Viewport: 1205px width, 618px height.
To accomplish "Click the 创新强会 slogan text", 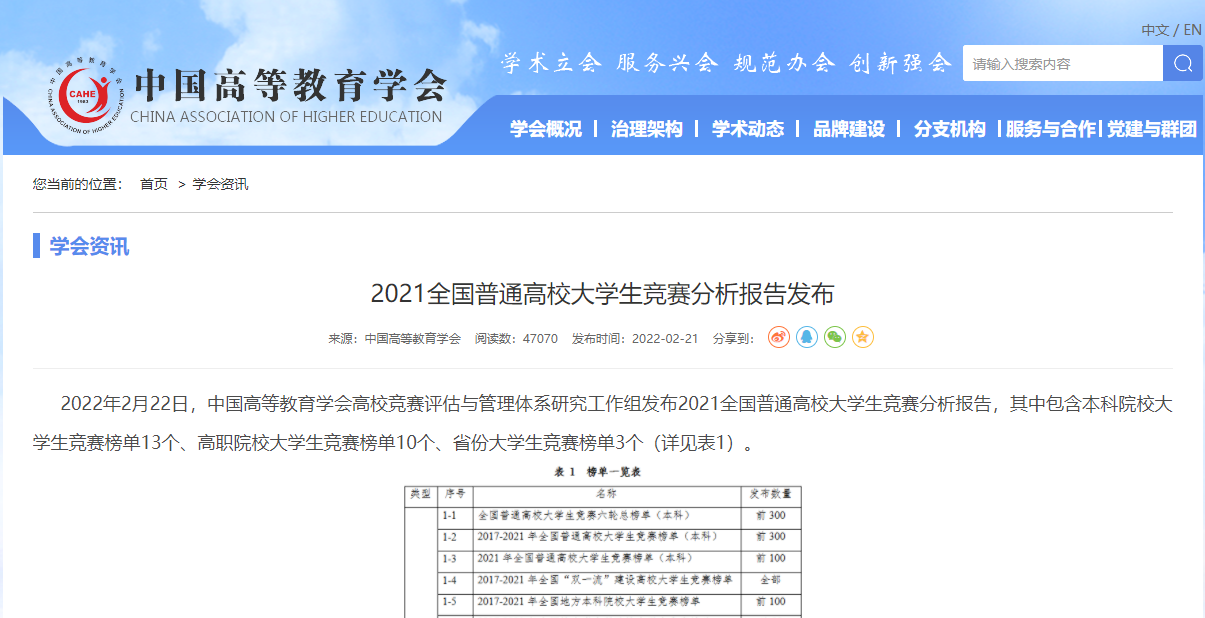I will (901, 63).
